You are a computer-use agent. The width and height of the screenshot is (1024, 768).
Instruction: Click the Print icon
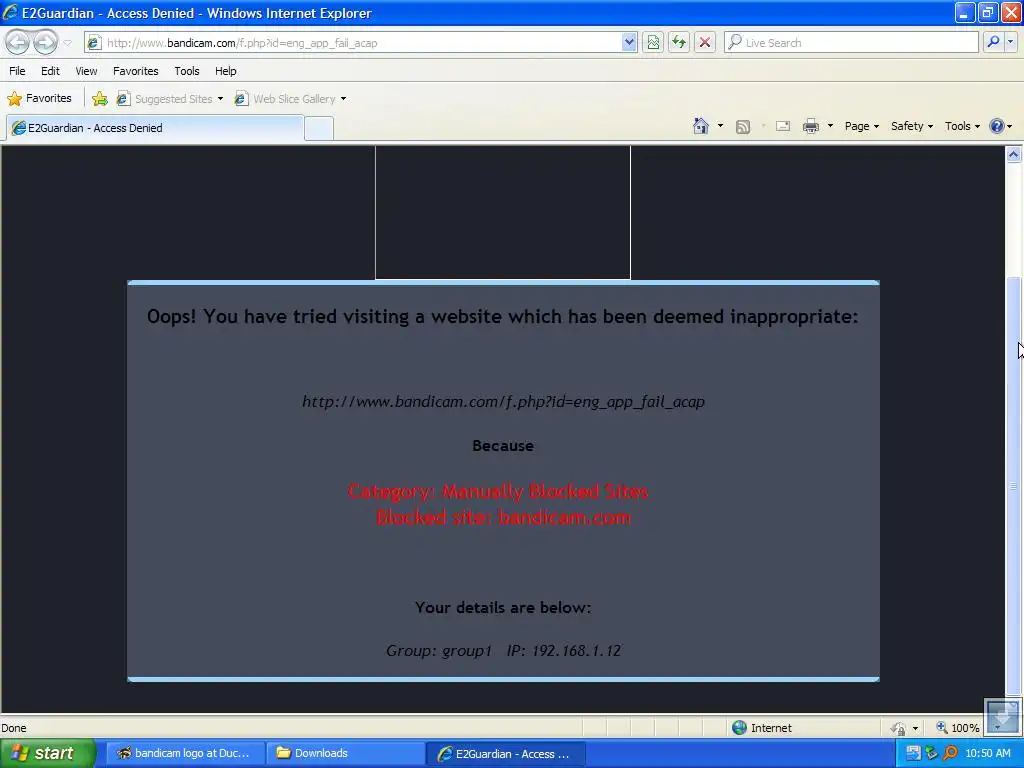coord(810,127)
